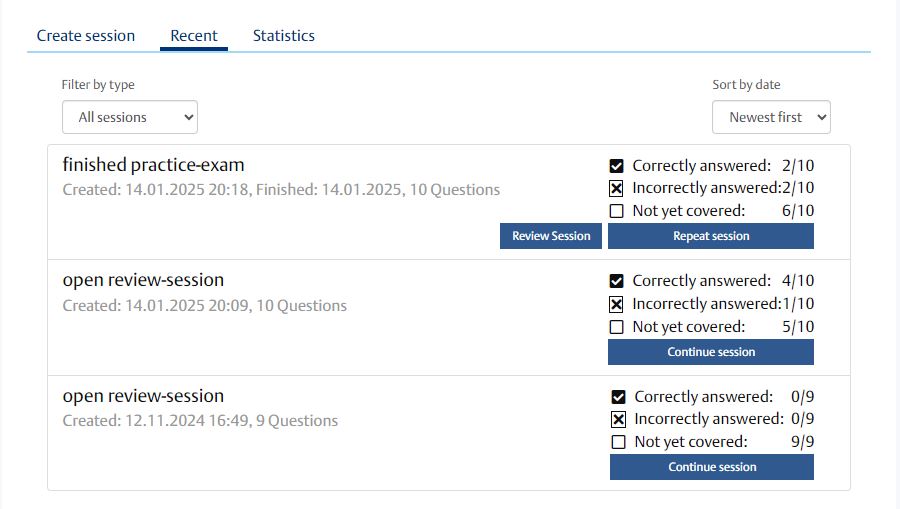Screen dimensions: 900x509
Task: Click the Review Session button
Action: point(551,236)
